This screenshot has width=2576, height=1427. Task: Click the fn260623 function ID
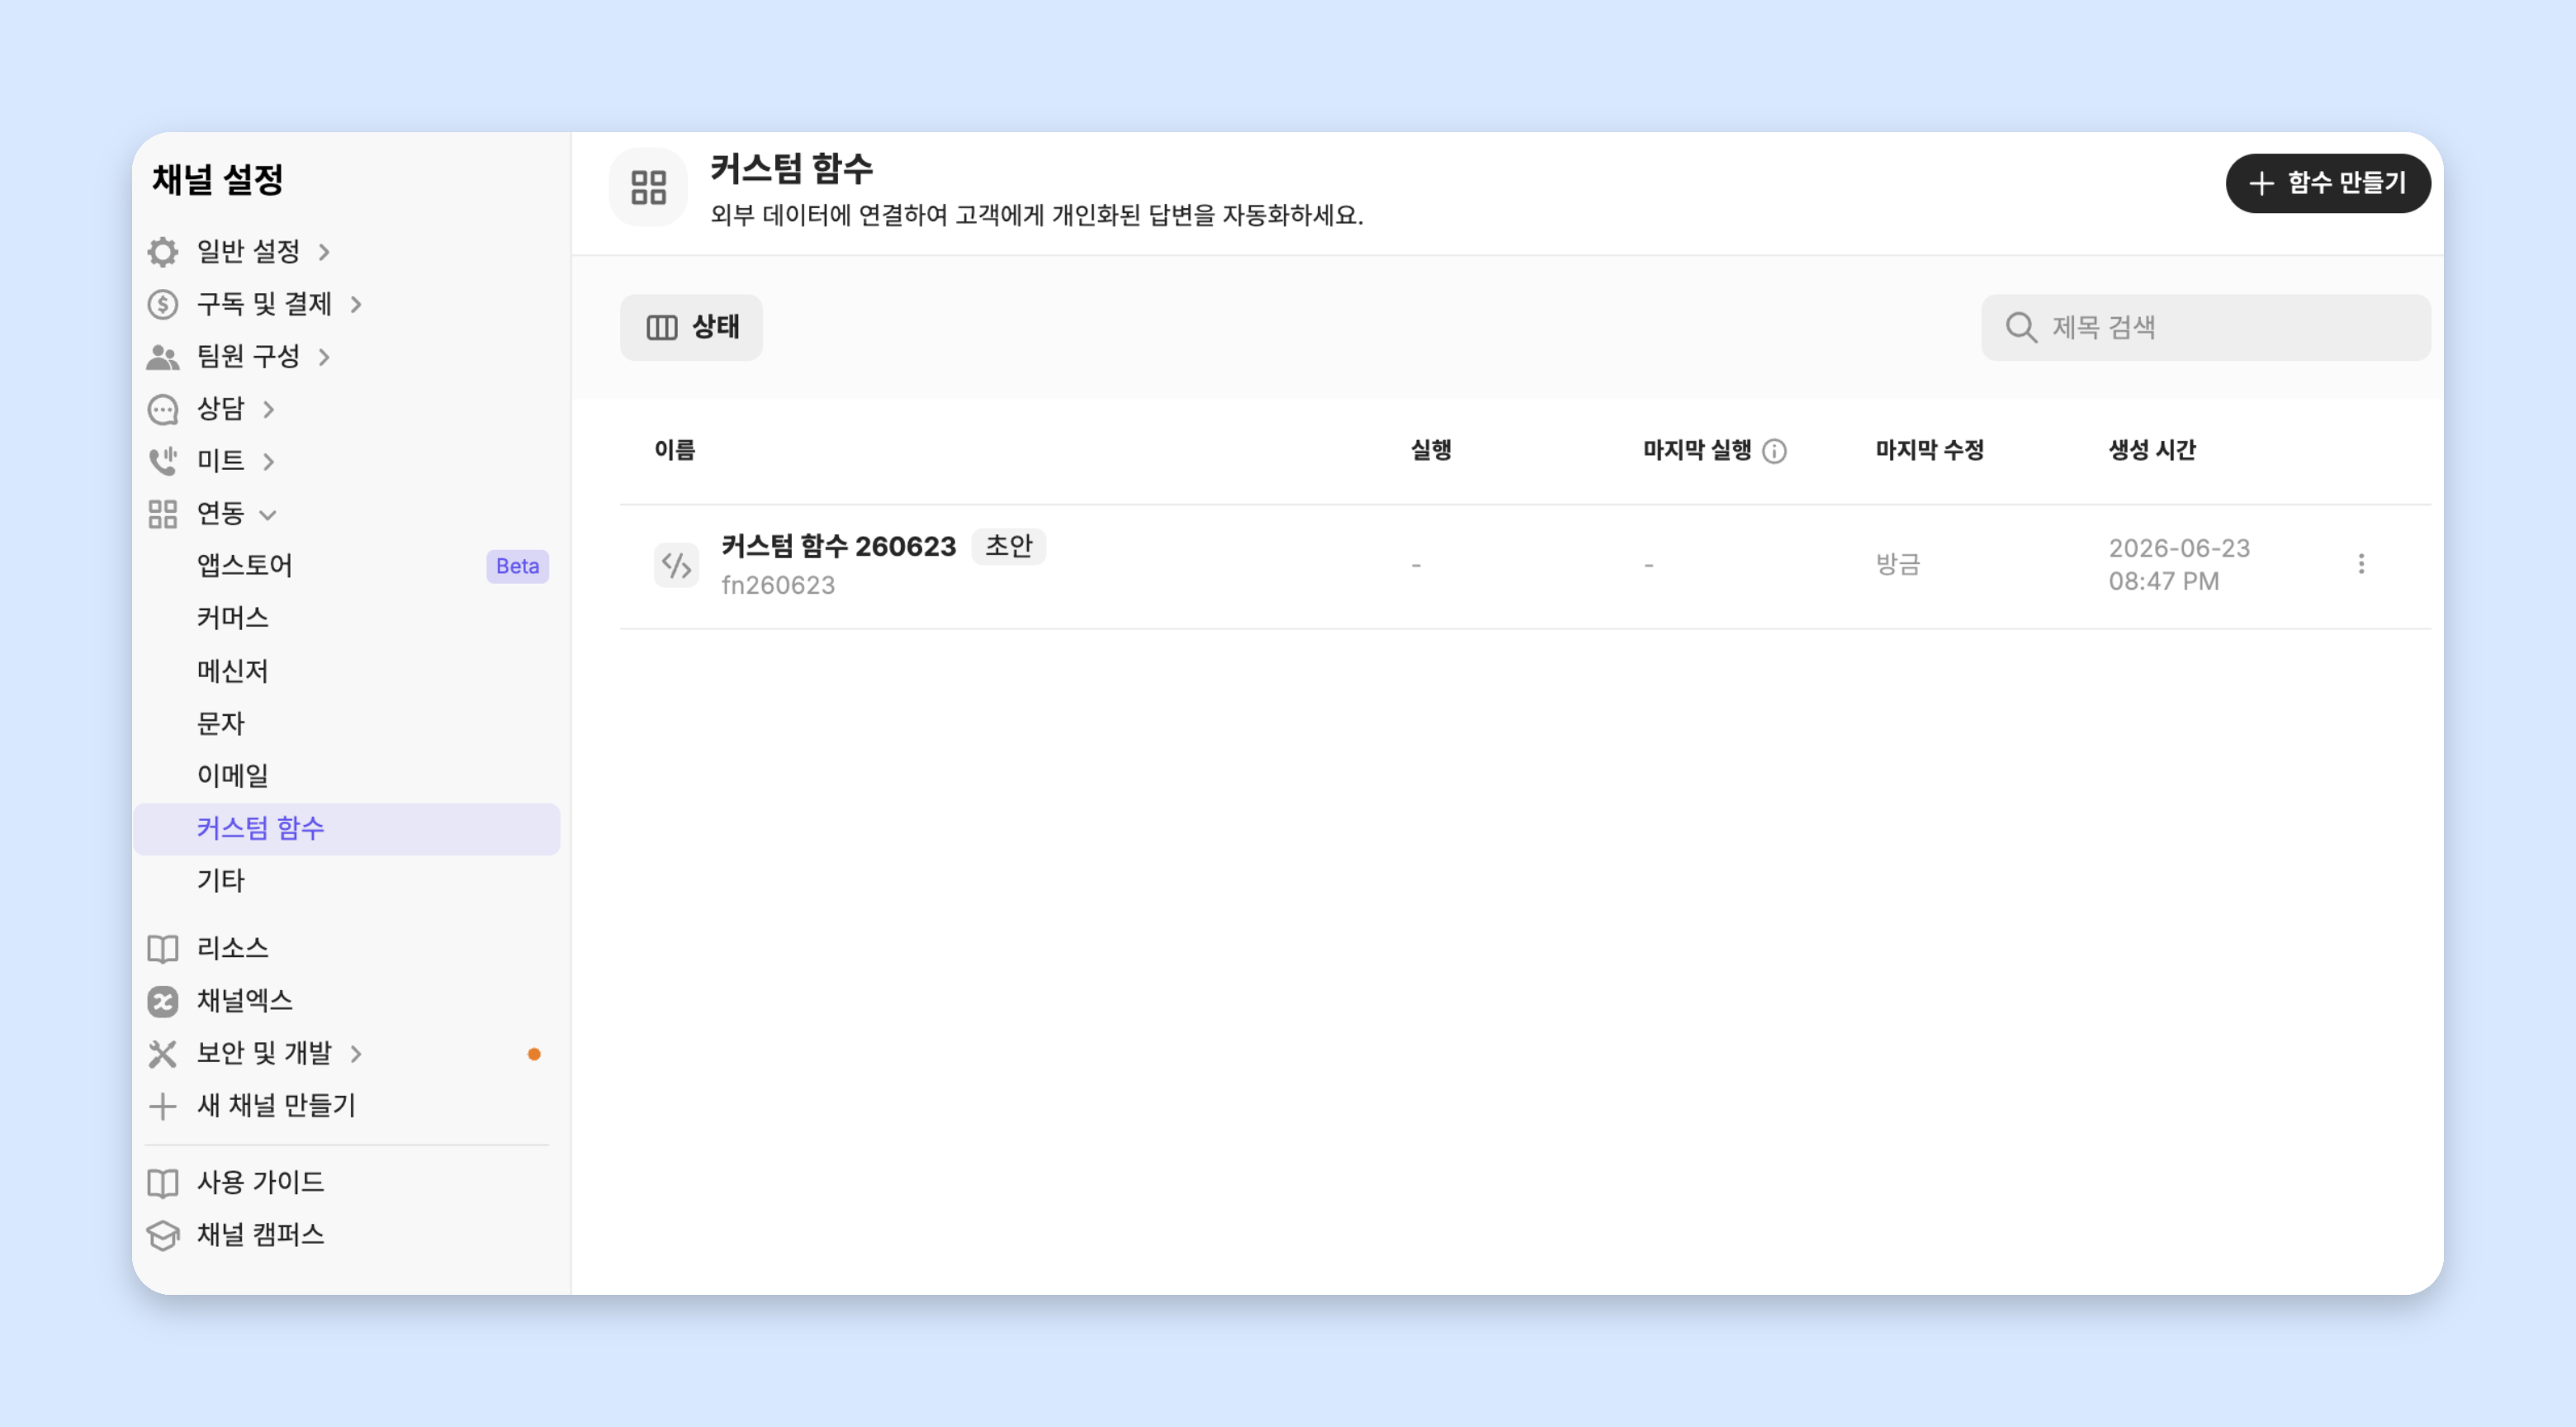pos(778,585)
